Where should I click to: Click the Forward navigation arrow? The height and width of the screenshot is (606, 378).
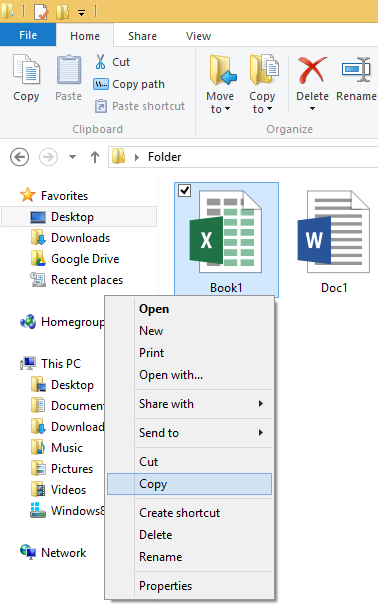pyautogui.click(x=48, y=157)
